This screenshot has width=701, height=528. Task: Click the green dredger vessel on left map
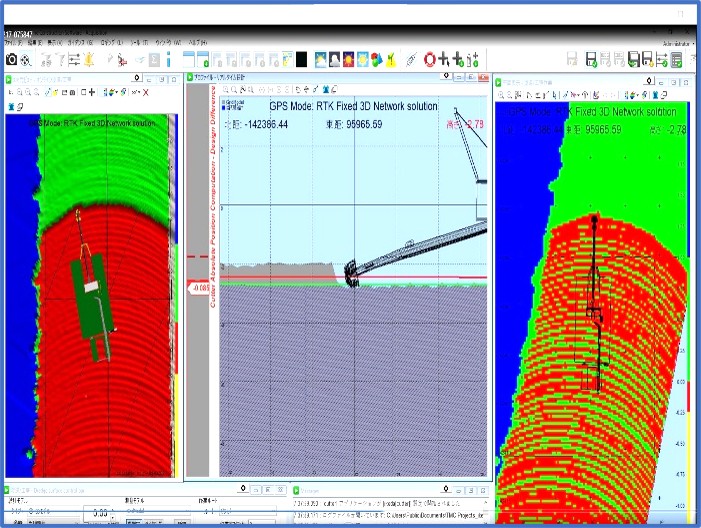[94, 300]
